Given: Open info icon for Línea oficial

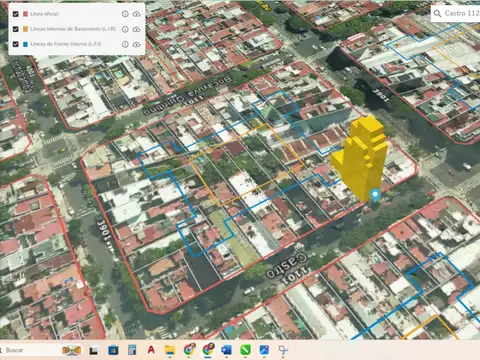Looking at the screenshot, I should [125, 14].
